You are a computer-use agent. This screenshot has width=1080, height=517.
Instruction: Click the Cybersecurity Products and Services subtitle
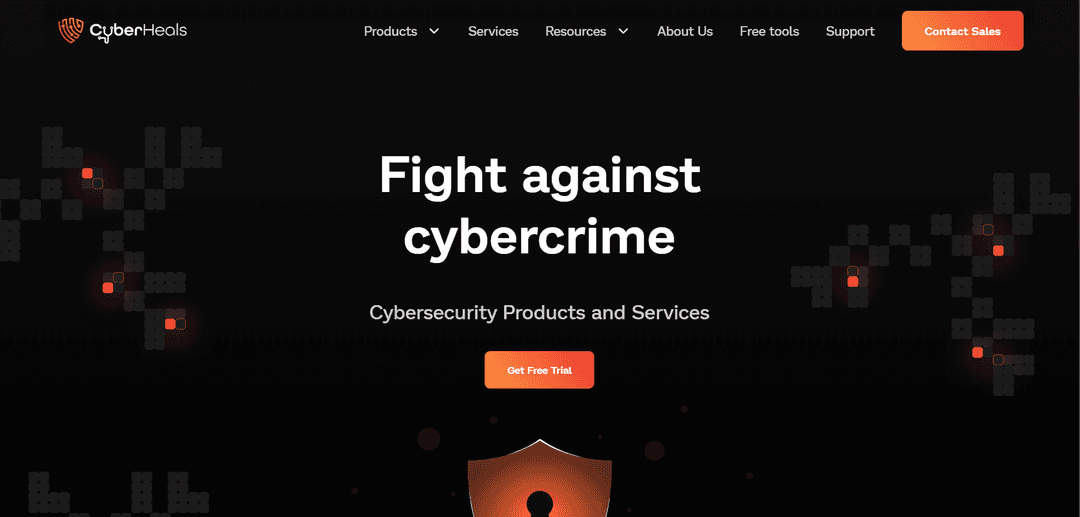pos(539,313)
